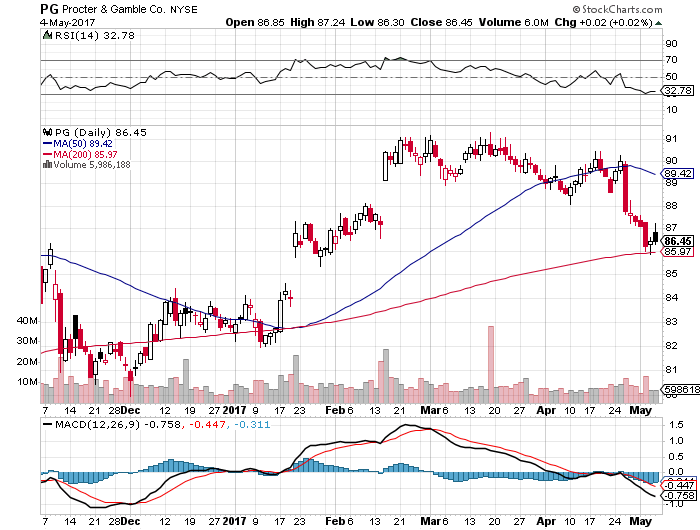Click the NYSE exchange label
700x530 pixels.
click(184, 9)
